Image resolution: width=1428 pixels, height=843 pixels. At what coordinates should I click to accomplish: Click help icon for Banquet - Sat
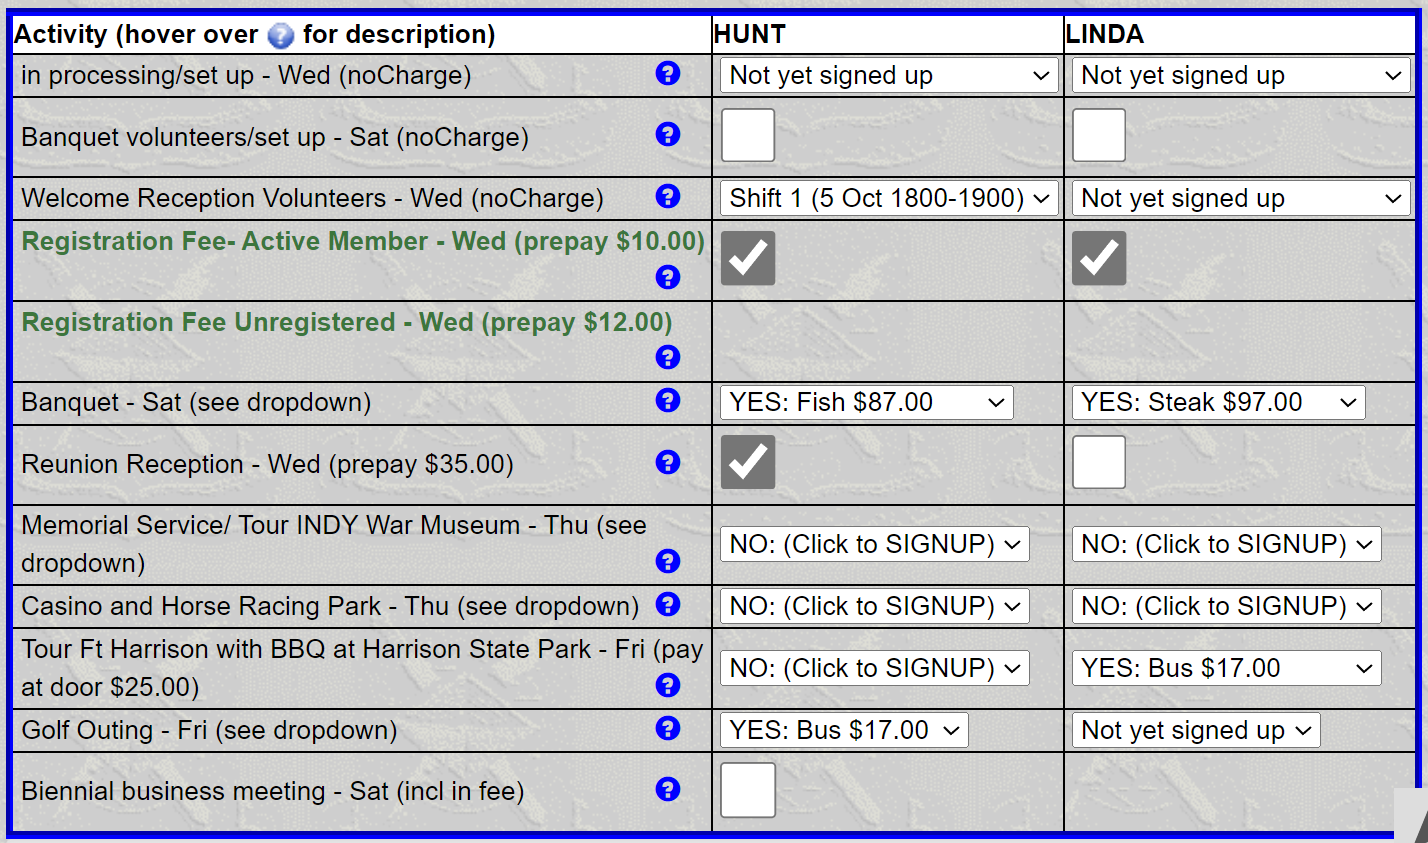pos(668,400)
